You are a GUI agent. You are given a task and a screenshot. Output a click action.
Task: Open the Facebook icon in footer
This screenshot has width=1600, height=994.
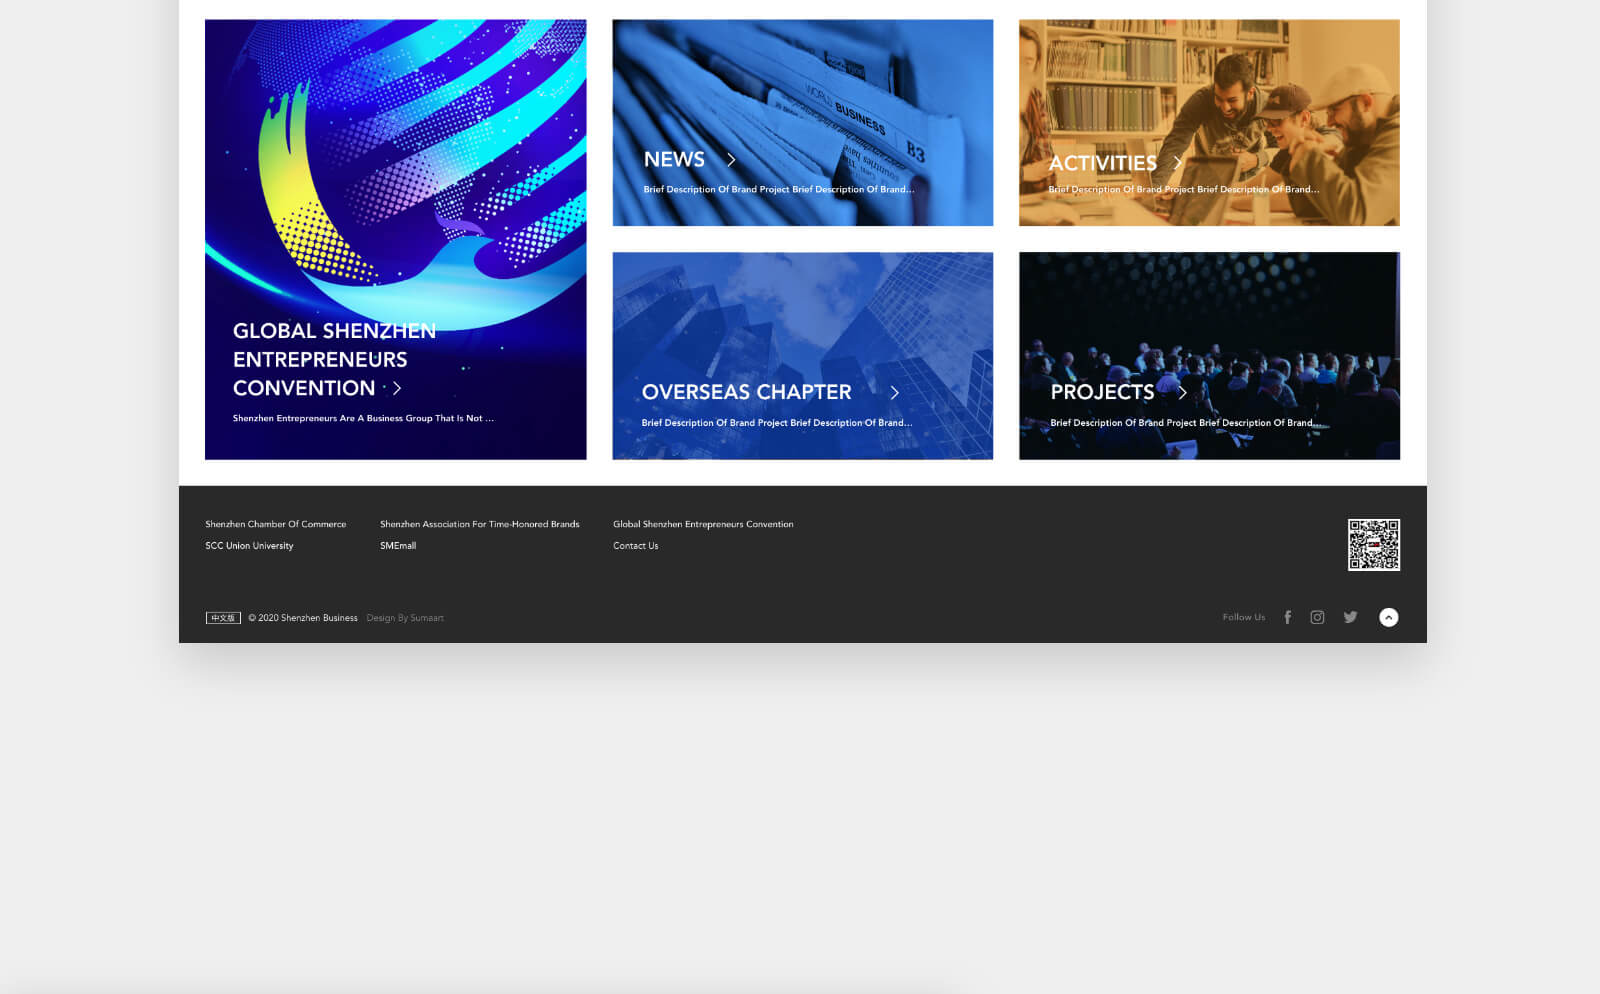pyautogui.click(x=1287, y=618)
